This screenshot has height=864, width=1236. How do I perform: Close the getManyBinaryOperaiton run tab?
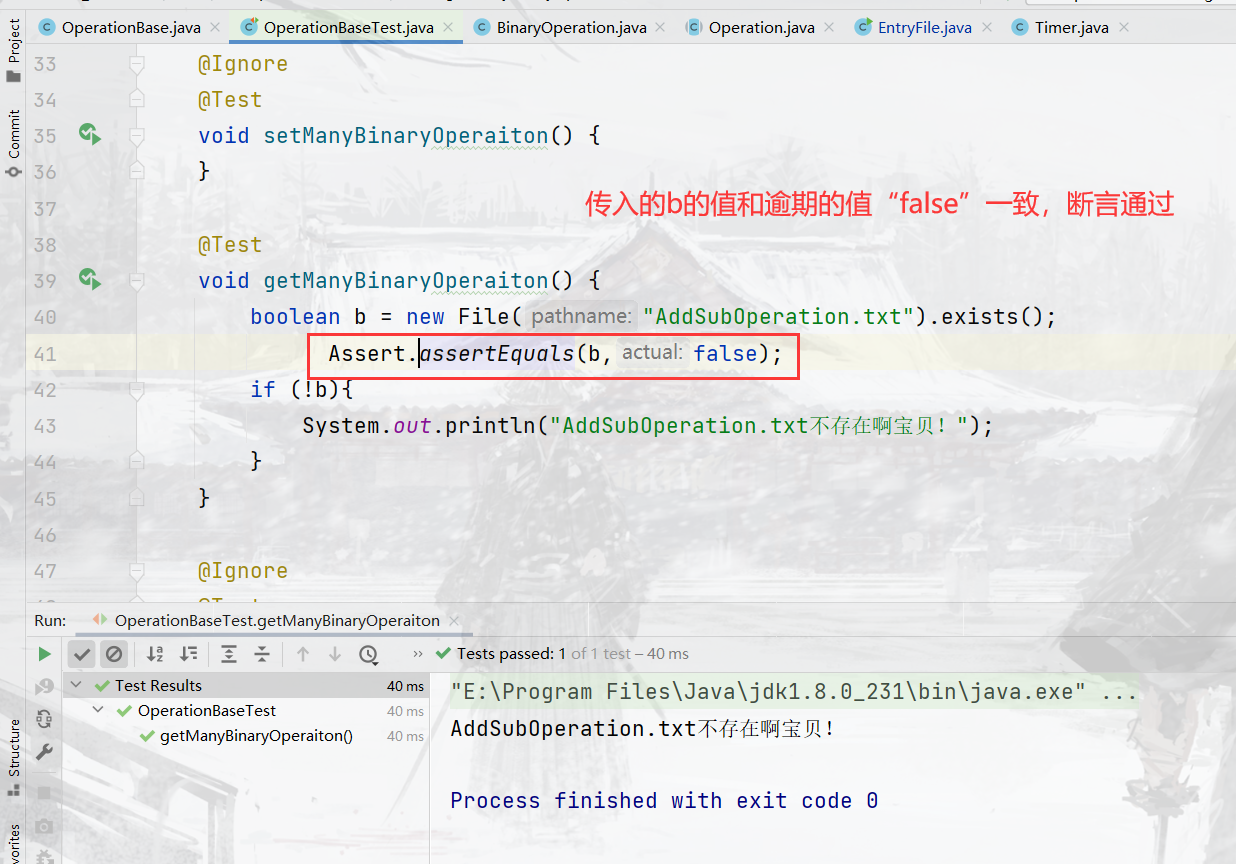(x=454, y=620)
